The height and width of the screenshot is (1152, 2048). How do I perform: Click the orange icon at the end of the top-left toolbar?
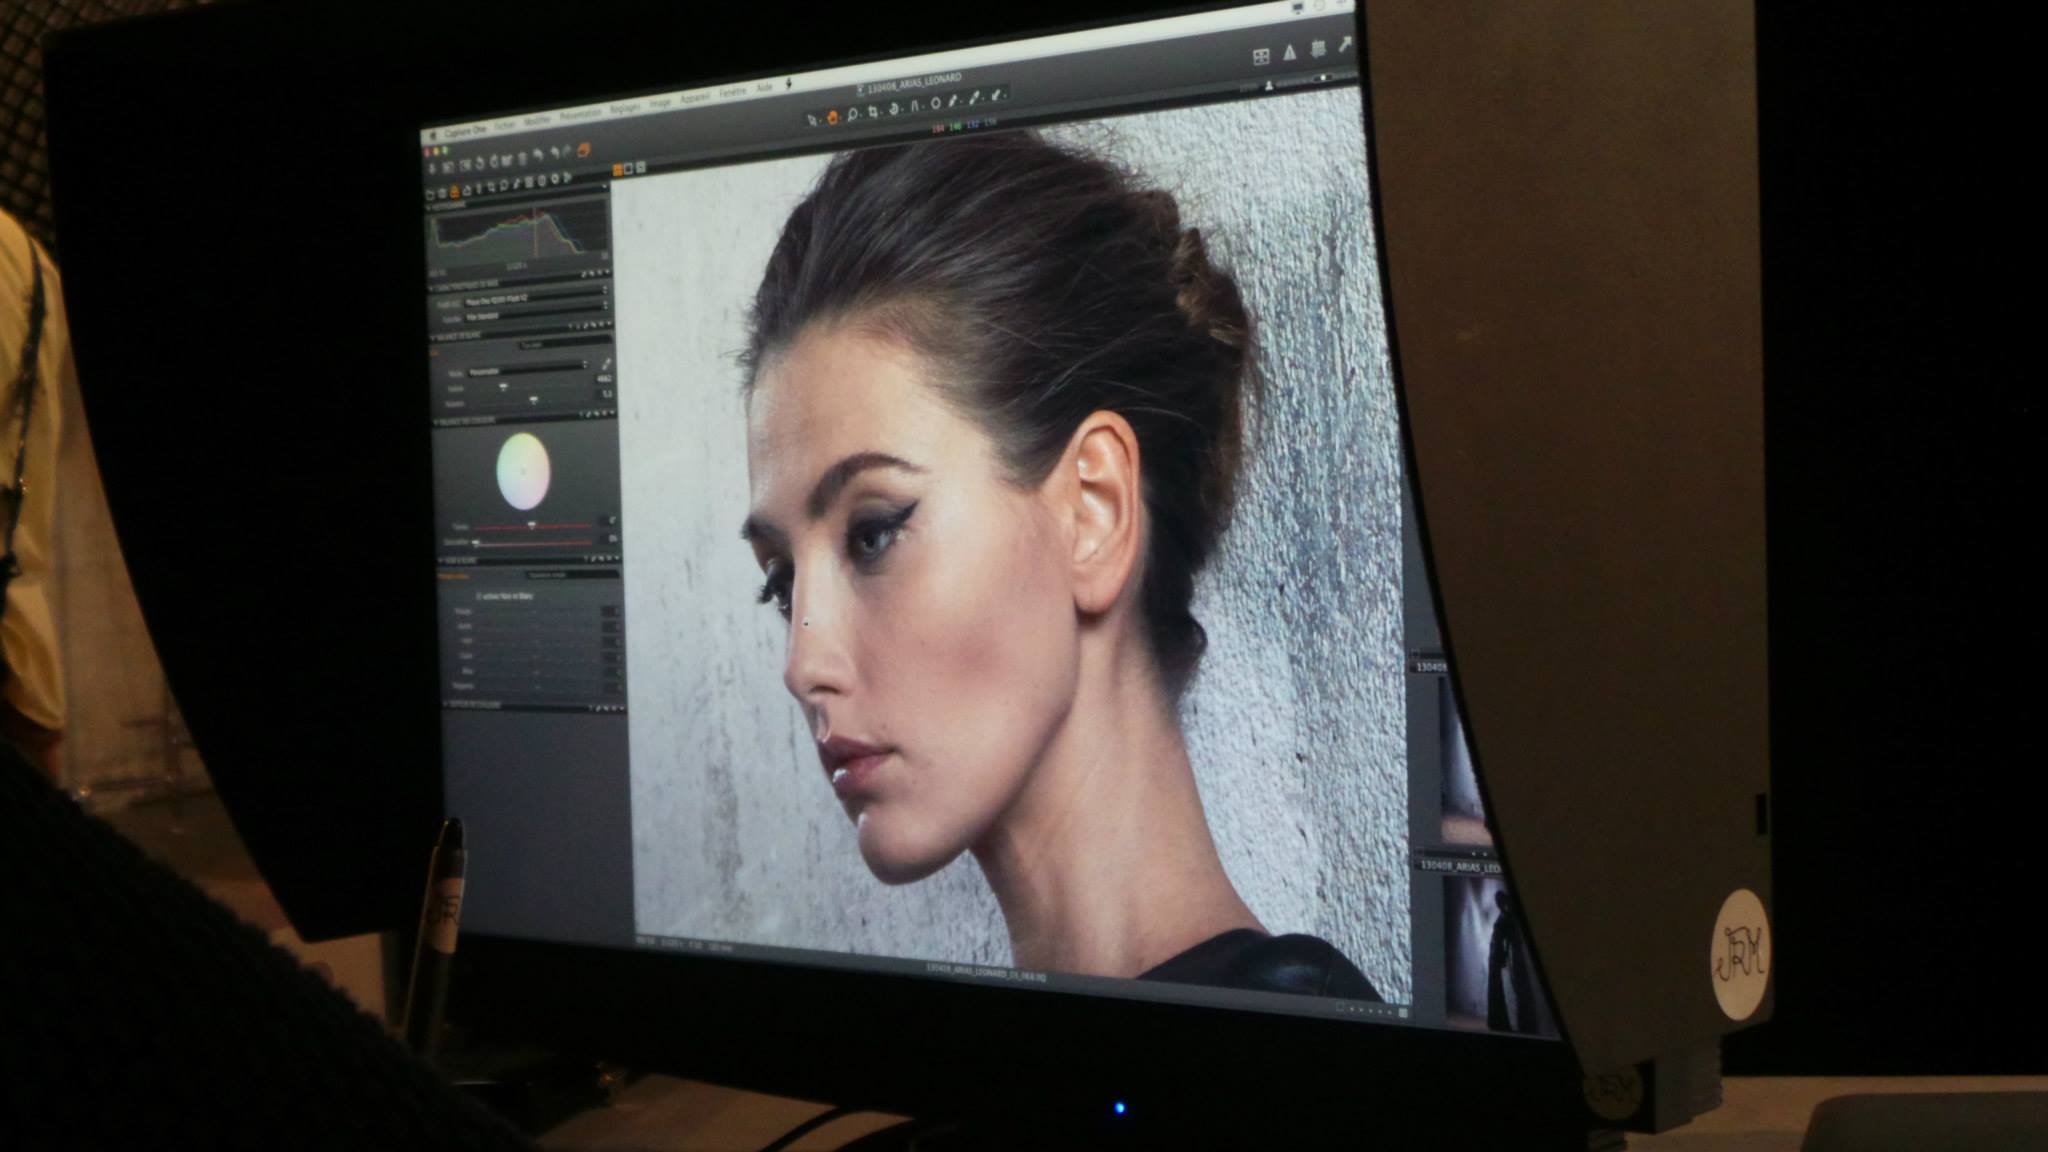[x=583, y=150]
